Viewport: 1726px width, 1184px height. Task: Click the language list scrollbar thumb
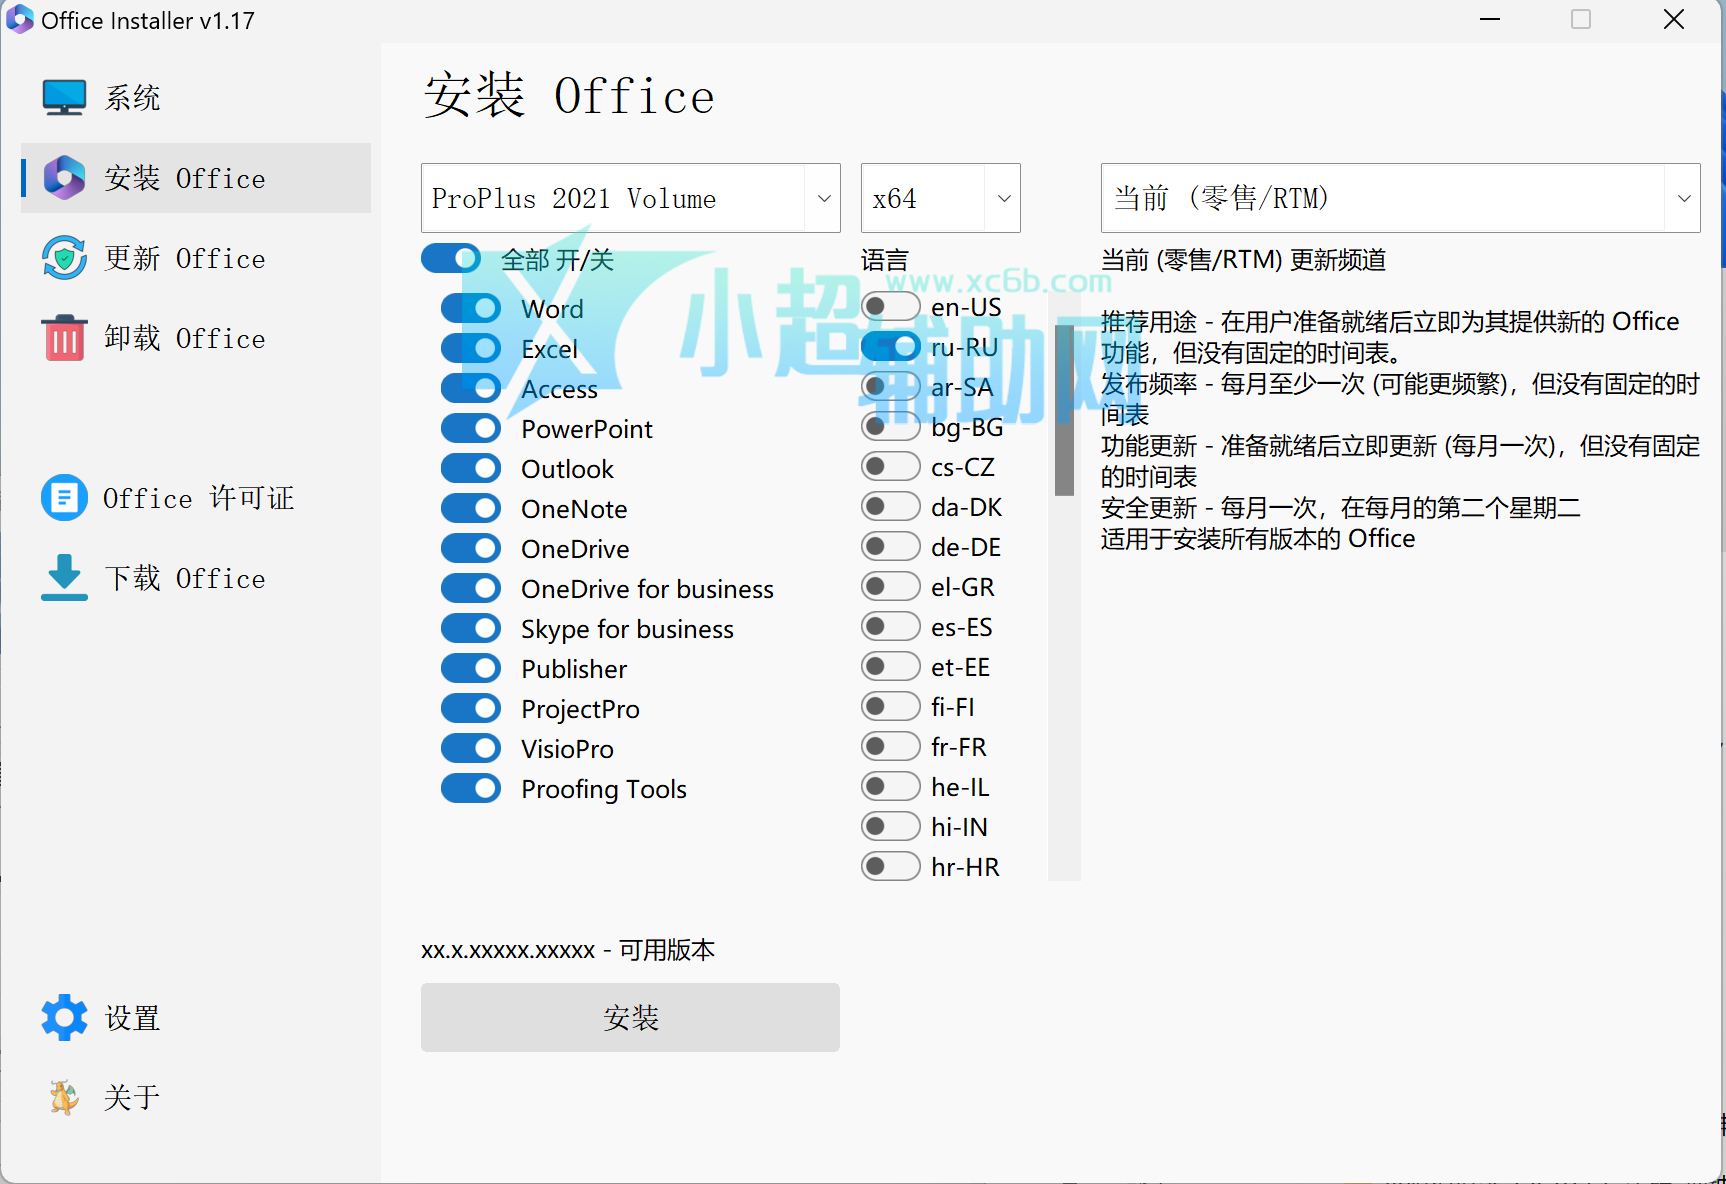(1064, 409)
